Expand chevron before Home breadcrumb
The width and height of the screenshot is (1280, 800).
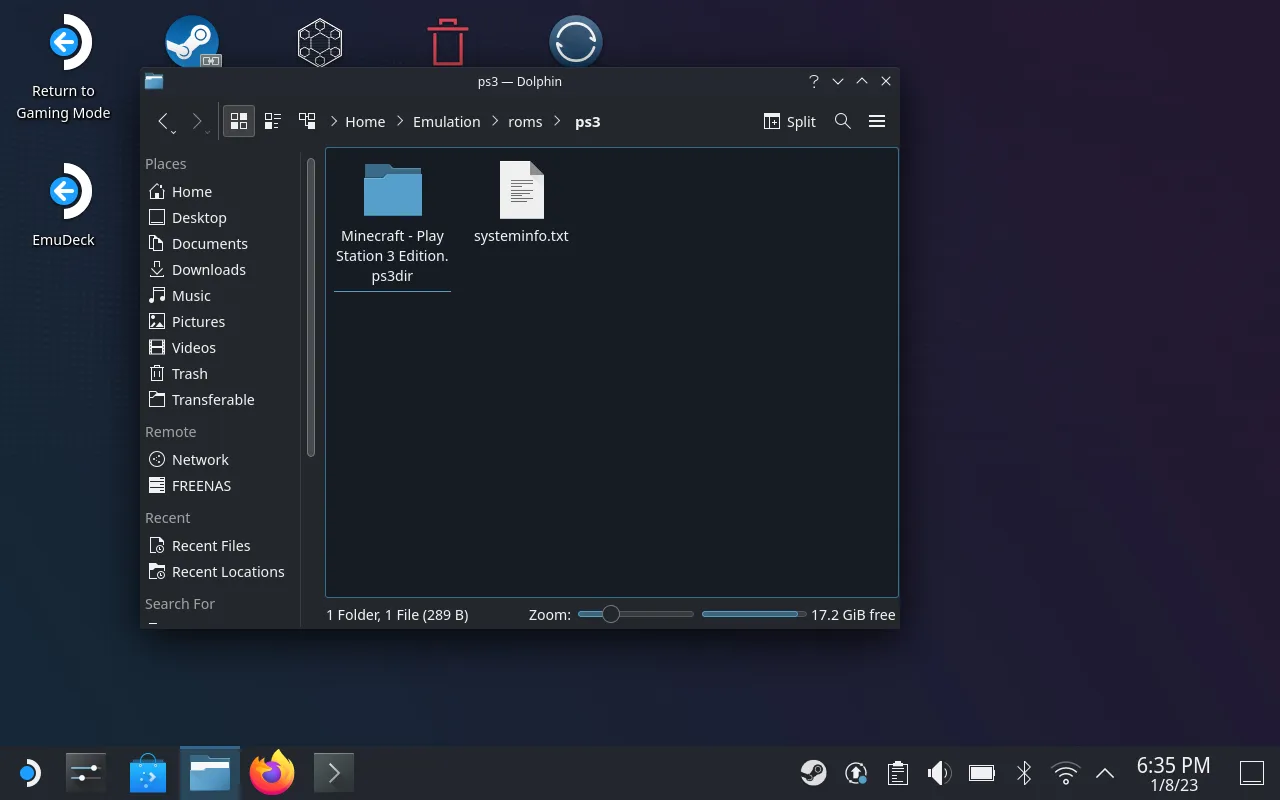coord(333,122)
